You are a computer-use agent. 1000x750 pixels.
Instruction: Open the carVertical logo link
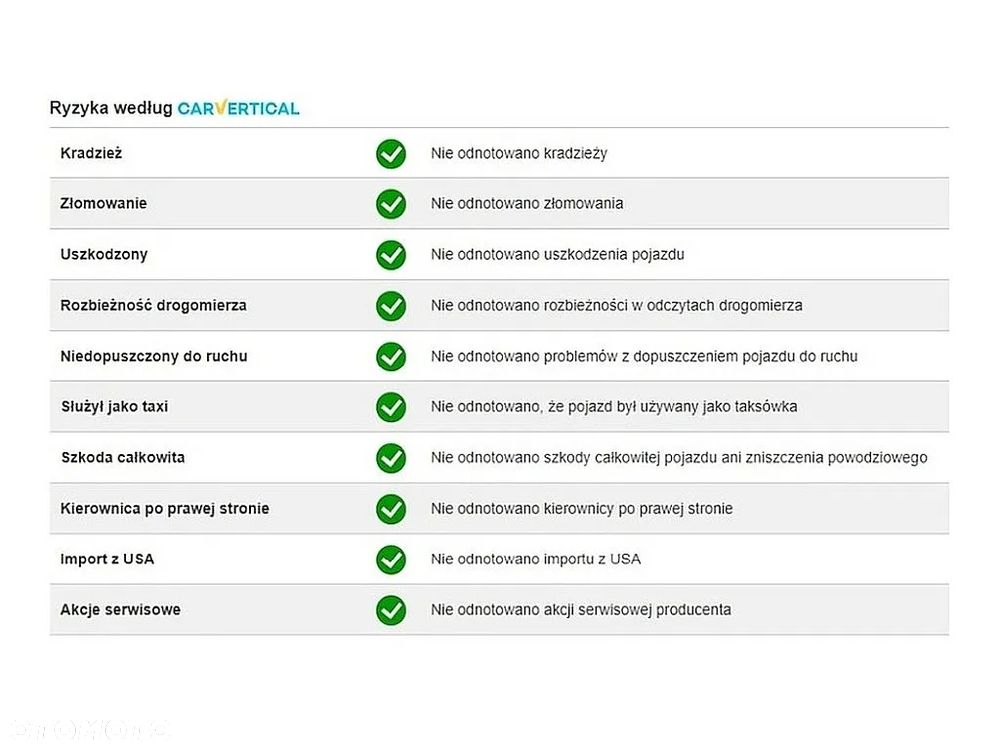238,108
